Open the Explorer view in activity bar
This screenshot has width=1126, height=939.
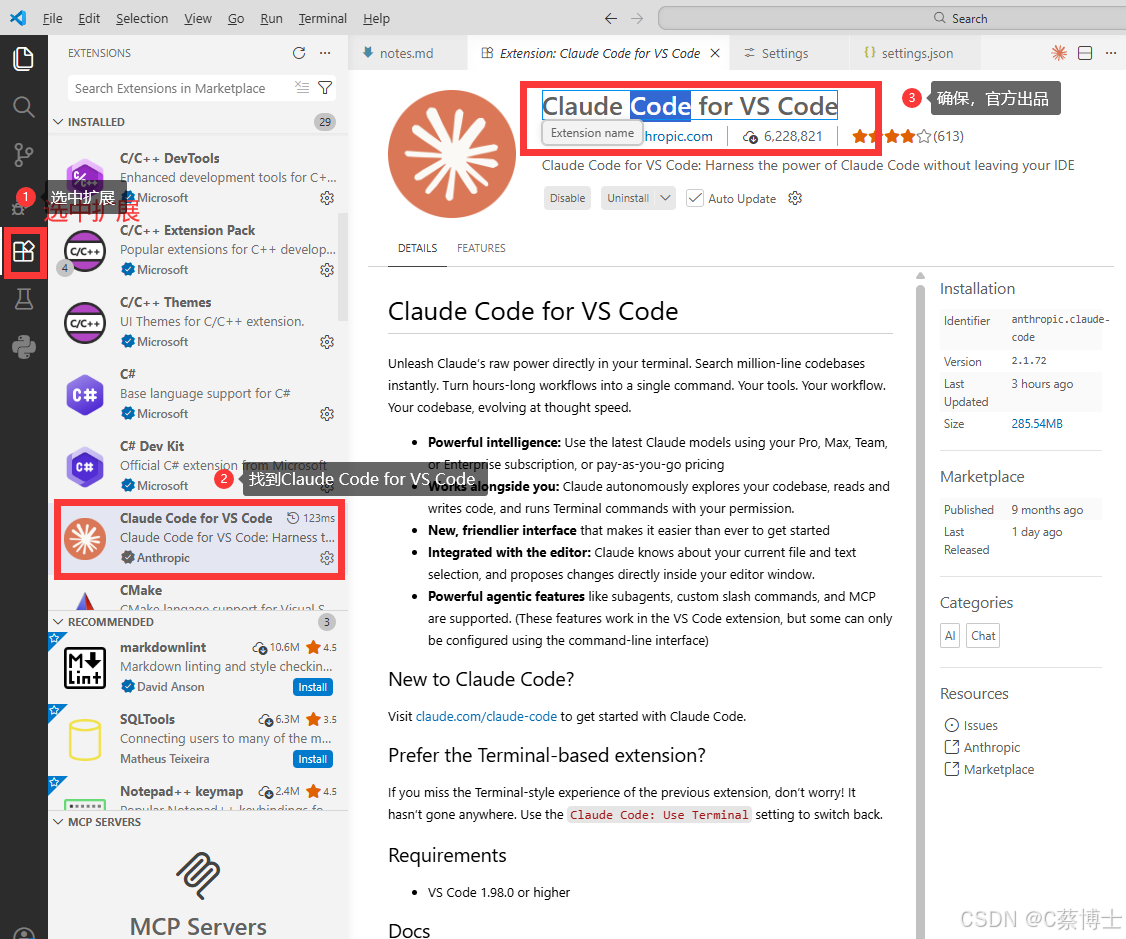pos(24,59)
